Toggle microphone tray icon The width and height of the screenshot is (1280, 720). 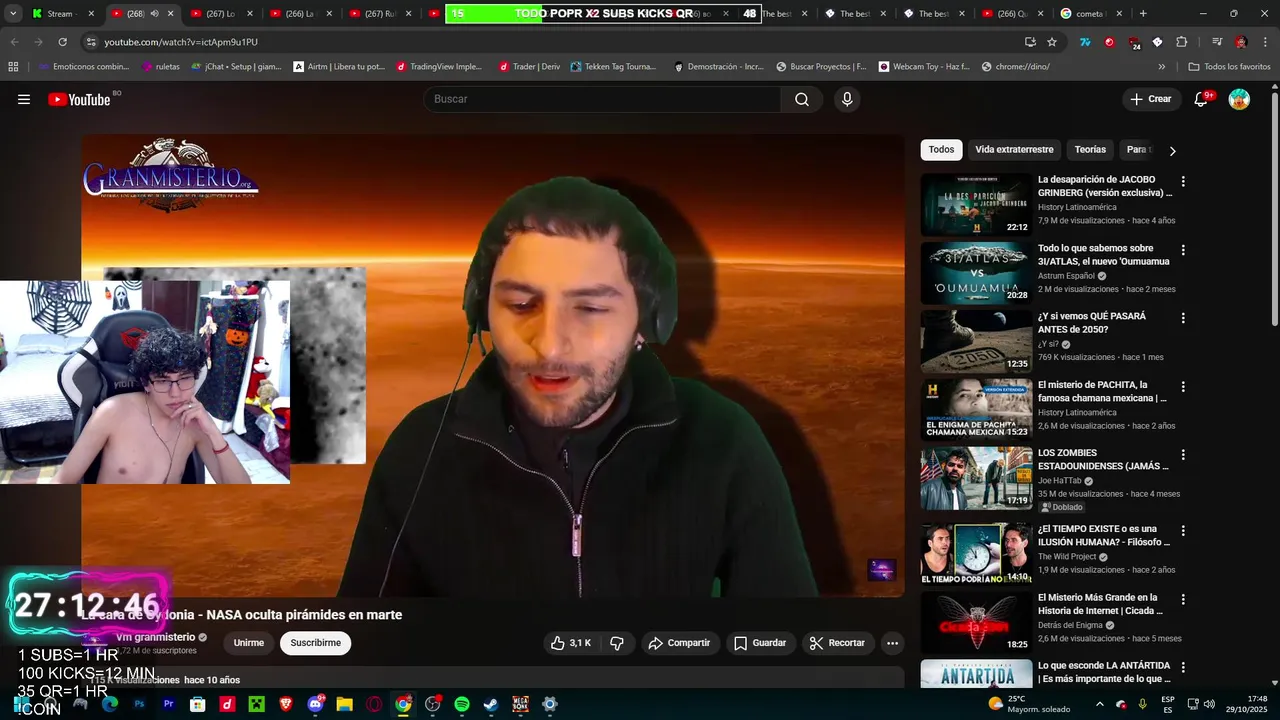pyautogui.click(x=1142, y=704)
